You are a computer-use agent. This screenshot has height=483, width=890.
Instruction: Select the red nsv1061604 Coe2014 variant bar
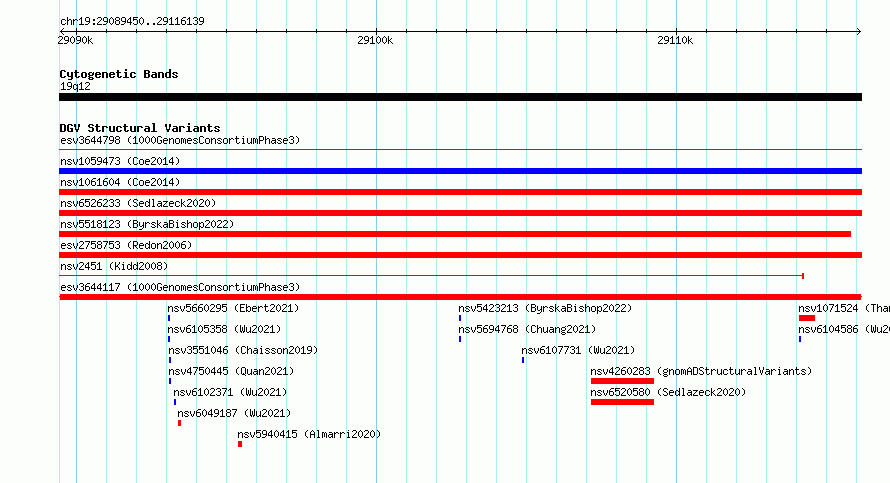460,192
